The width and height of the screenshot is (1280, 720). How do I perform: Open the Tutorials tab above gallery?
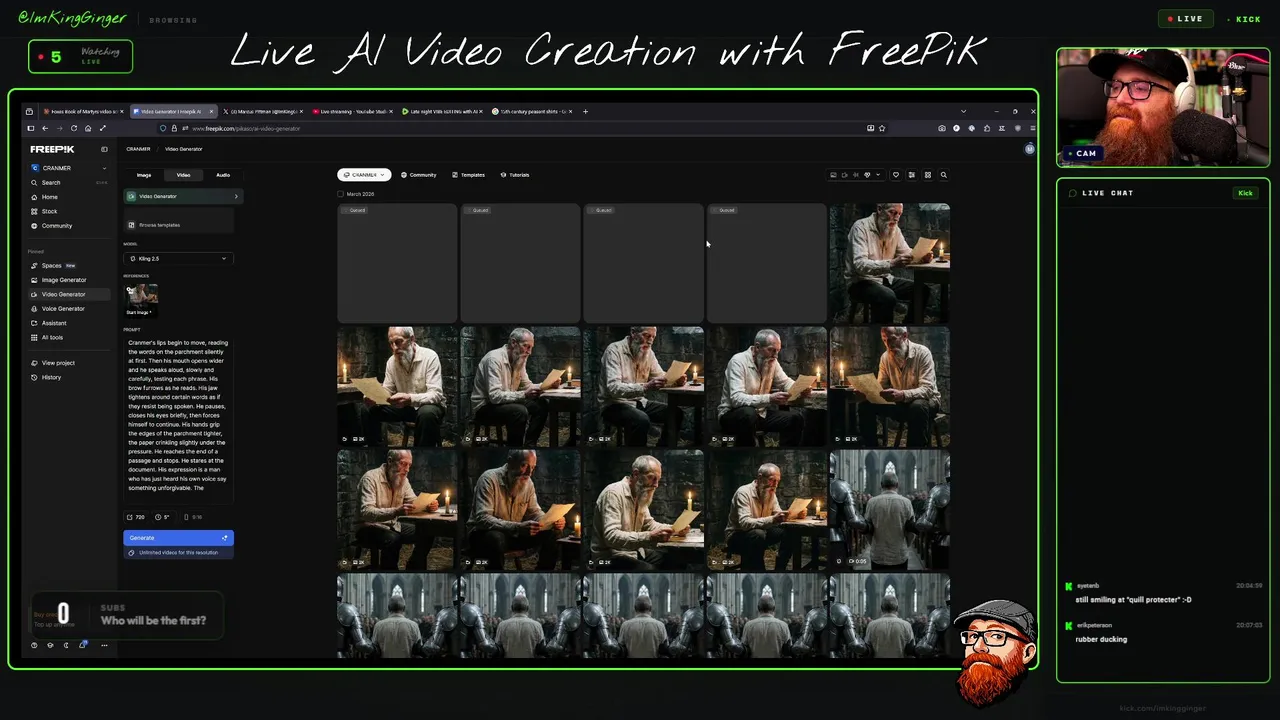click(515, 175)
